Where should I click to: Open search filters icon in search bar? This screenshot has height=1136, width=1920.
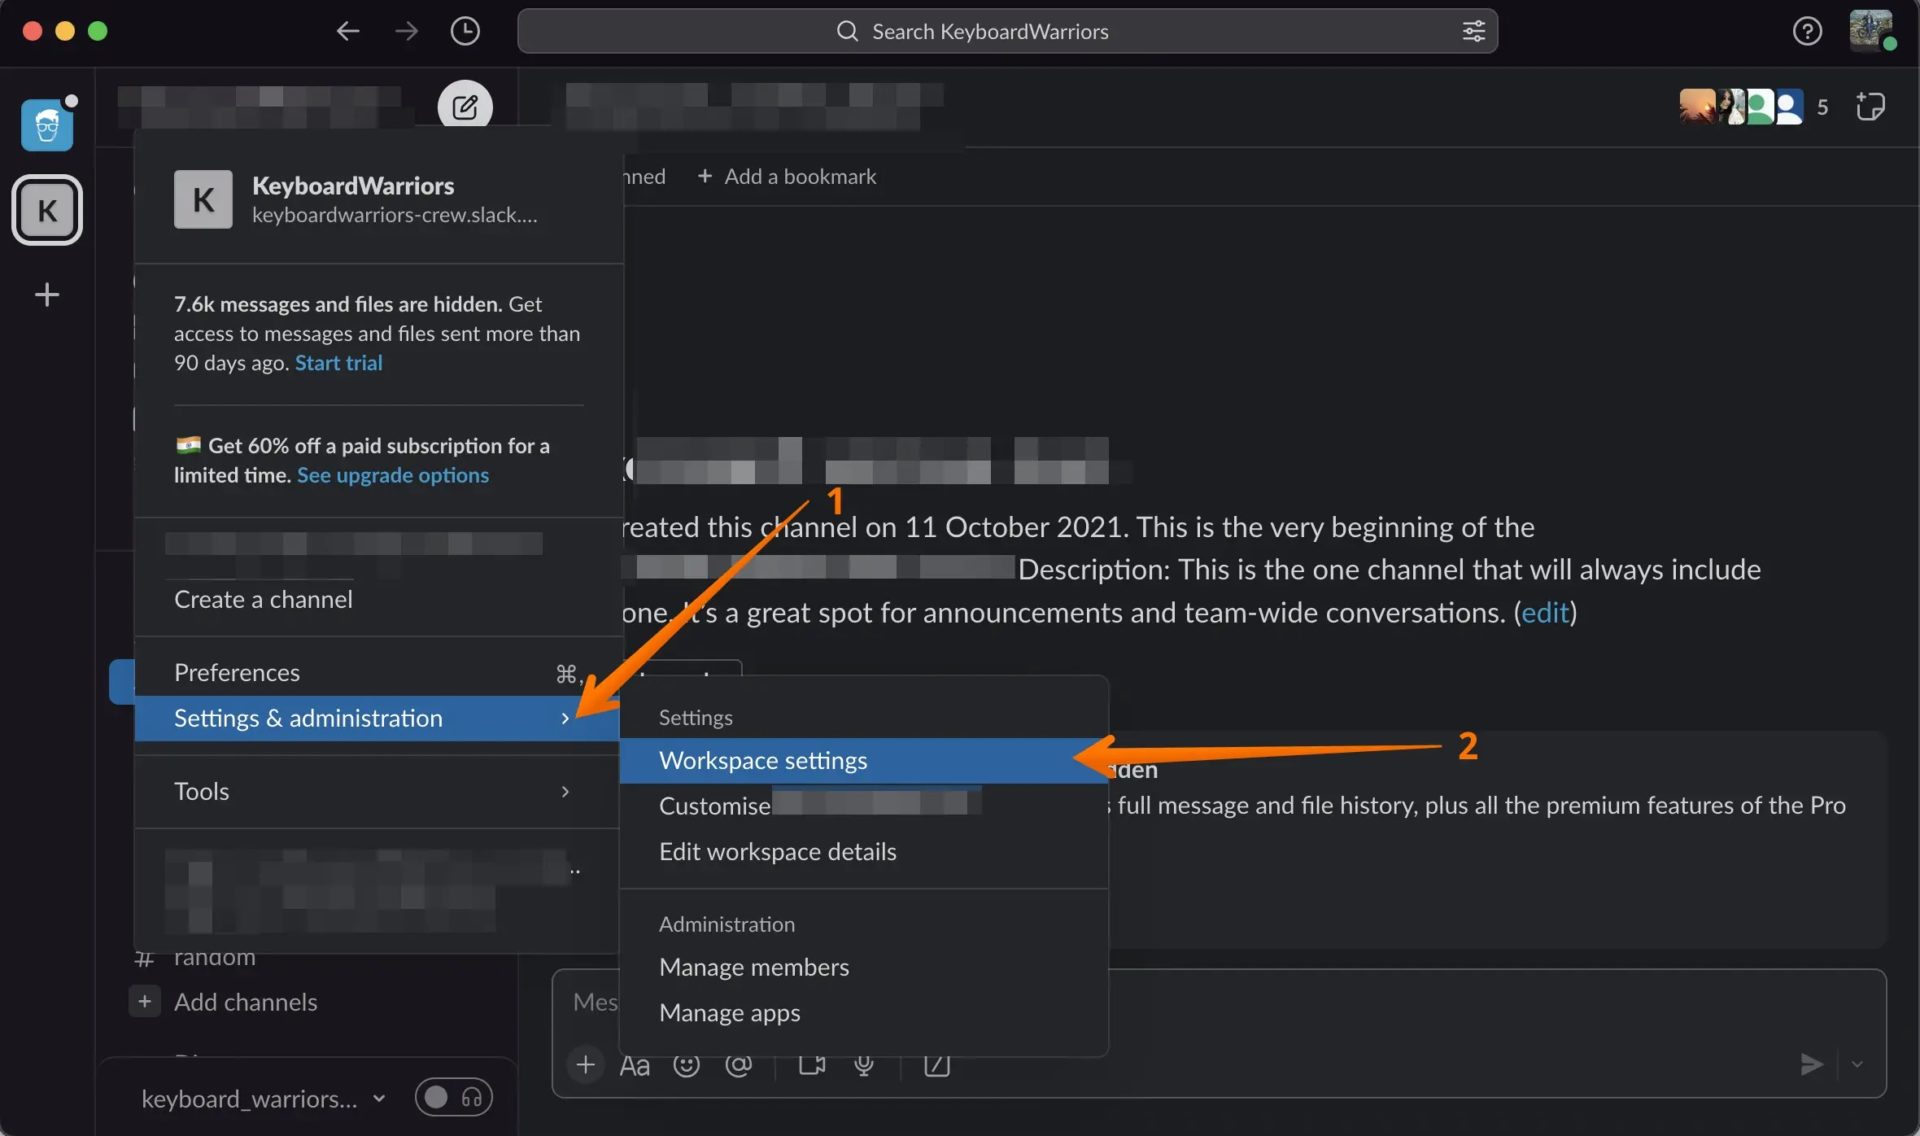click(x=1473, y=31)
